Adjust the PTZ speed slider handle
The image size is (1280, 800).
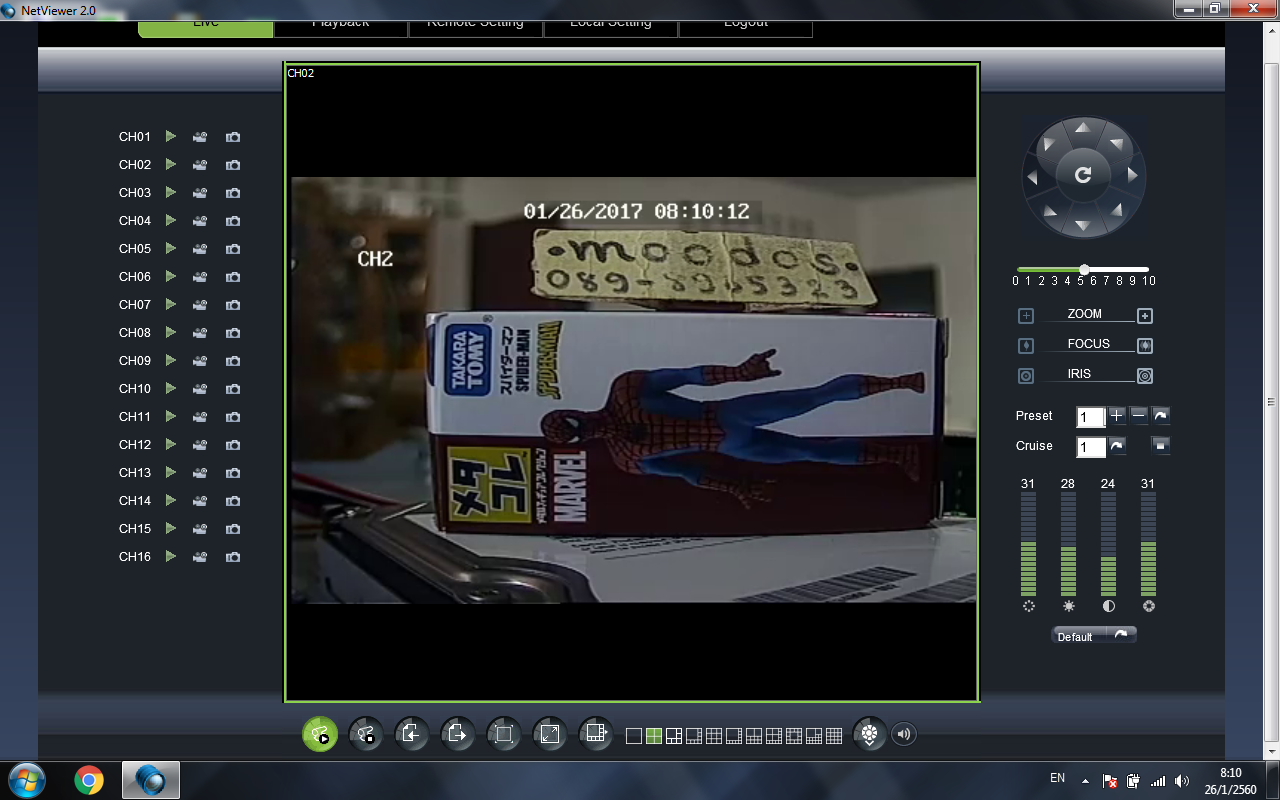[x=1084, y=269]
